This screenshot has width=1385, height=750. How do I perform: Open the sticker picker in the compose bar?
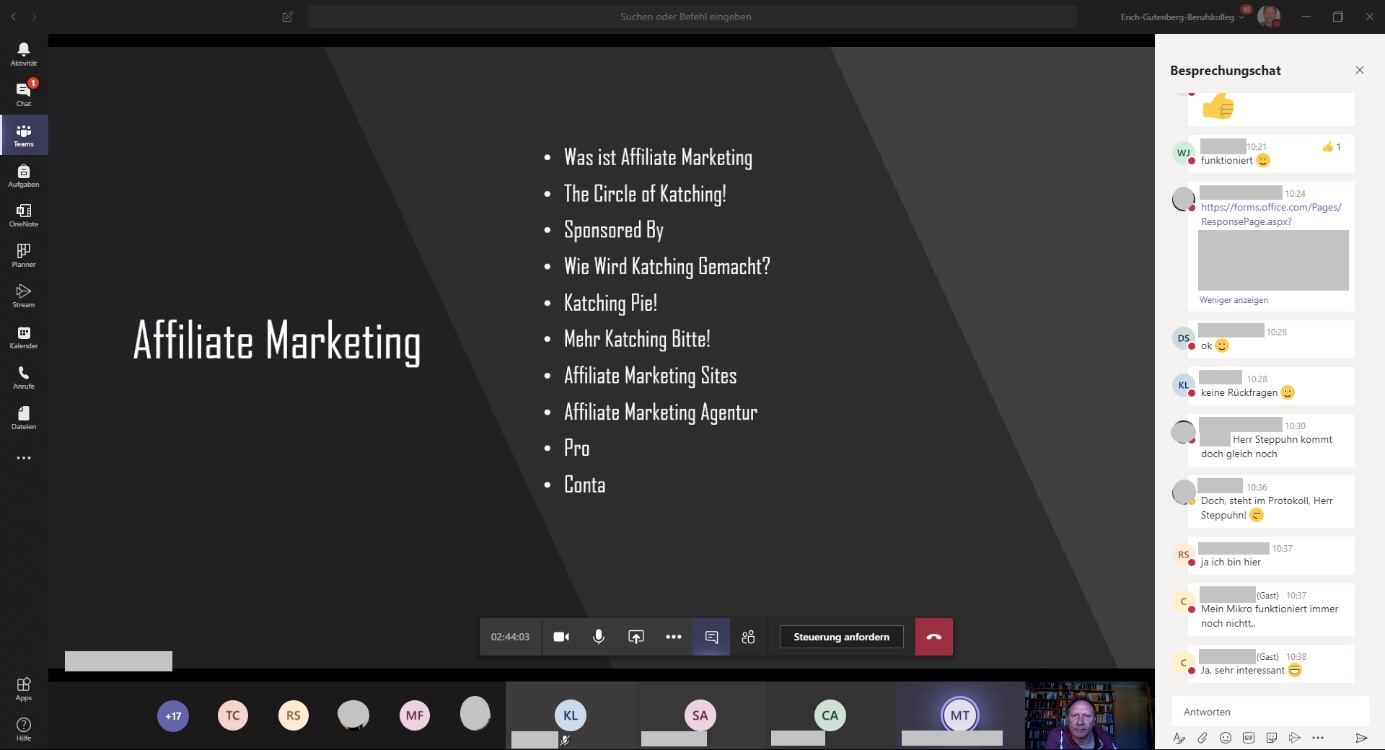1271,737
